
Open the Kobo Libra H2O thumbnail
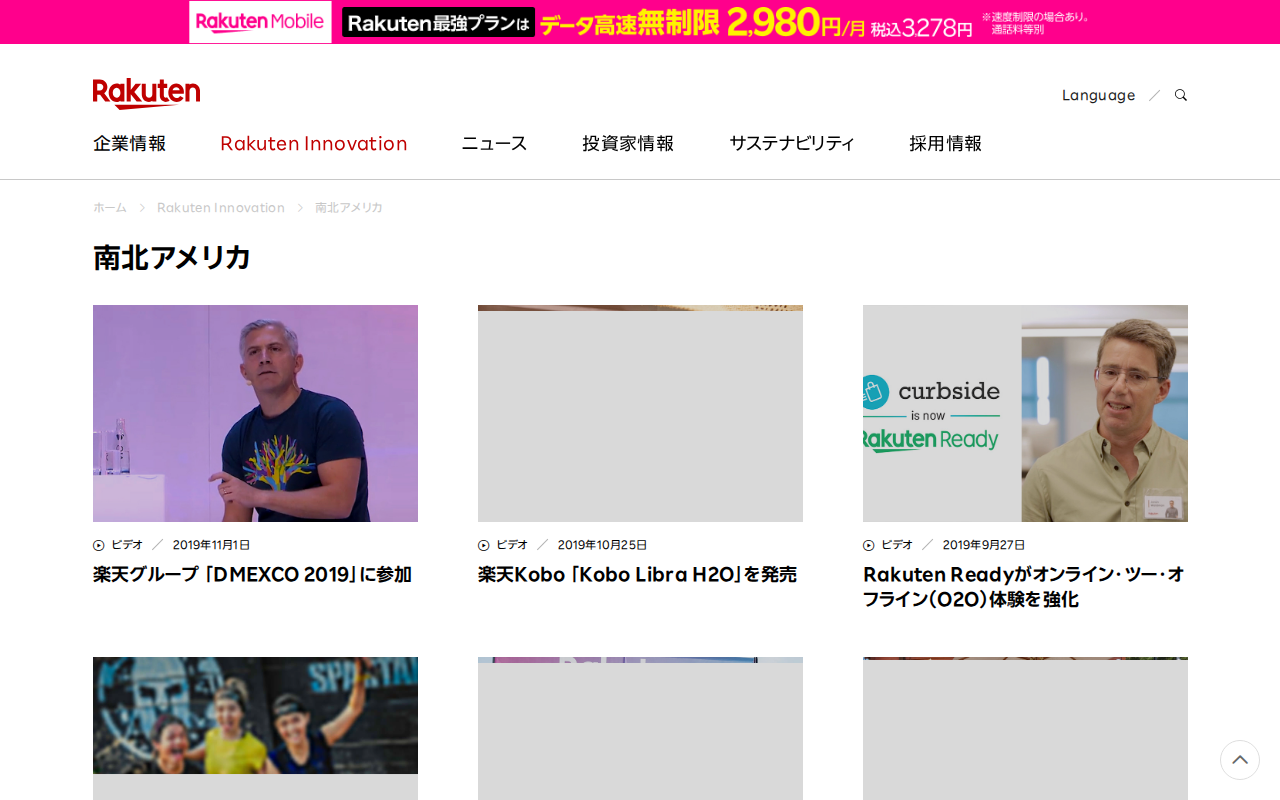[x=640, y=413]
